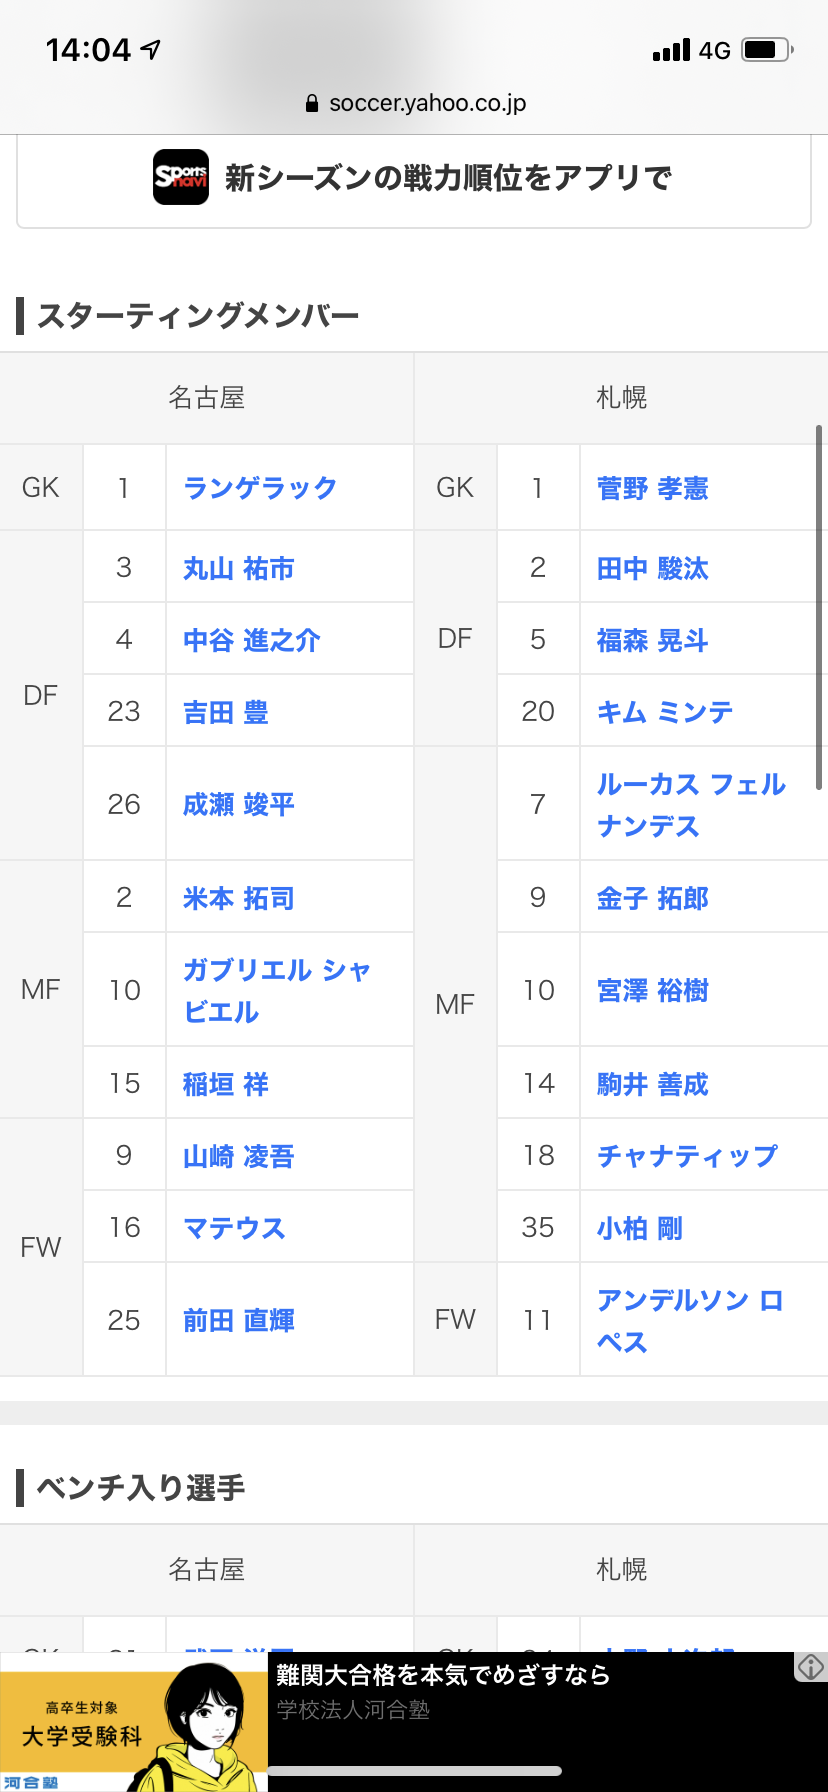The height and width of the screenshot is (1792, 828).
Task: Select player 中谷 進之介
Action: click(x=252, y=640)
